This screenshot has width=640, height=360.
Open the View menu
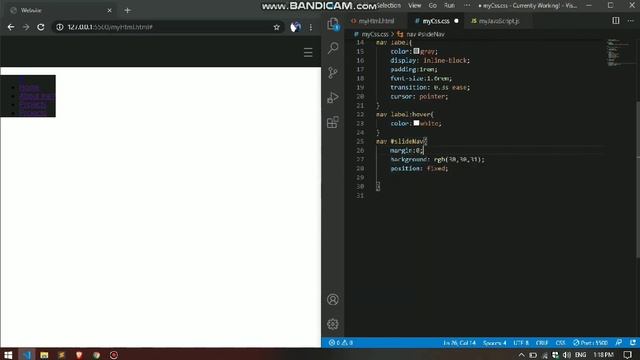[x=414, y=5]
